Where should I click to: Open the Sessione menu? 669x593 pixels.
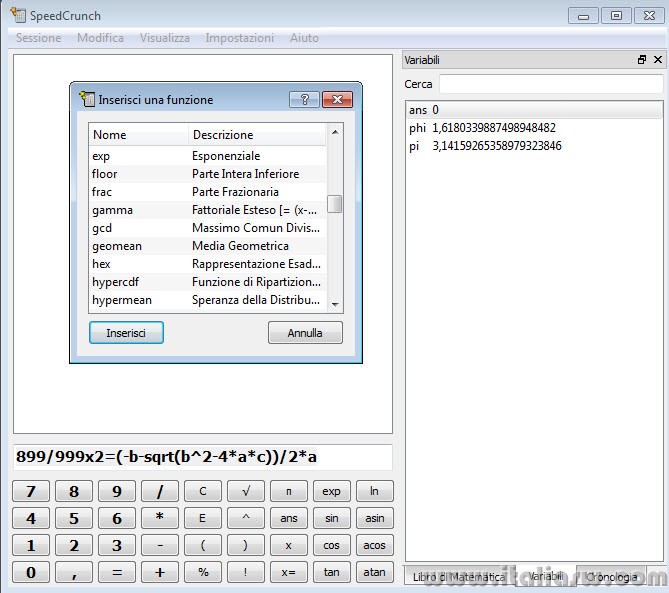point(38,38)
